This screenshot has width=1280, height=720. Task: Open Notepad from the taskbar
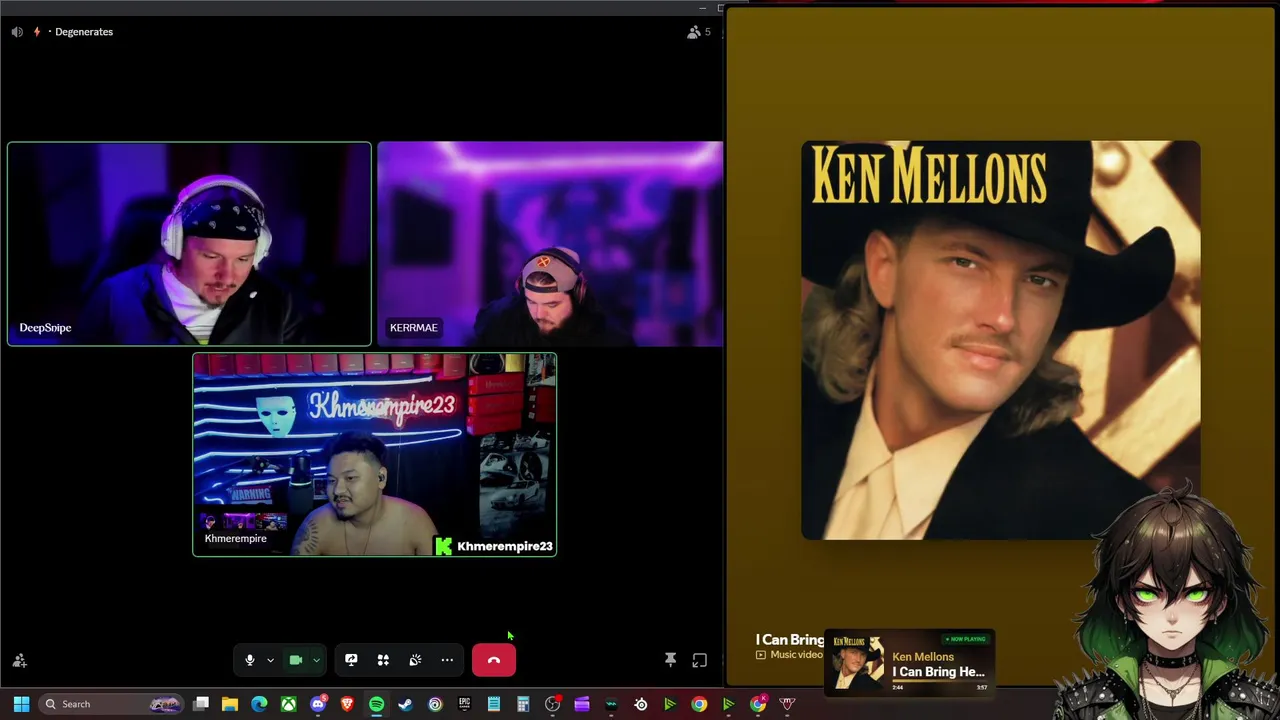(x=493, y=704)
